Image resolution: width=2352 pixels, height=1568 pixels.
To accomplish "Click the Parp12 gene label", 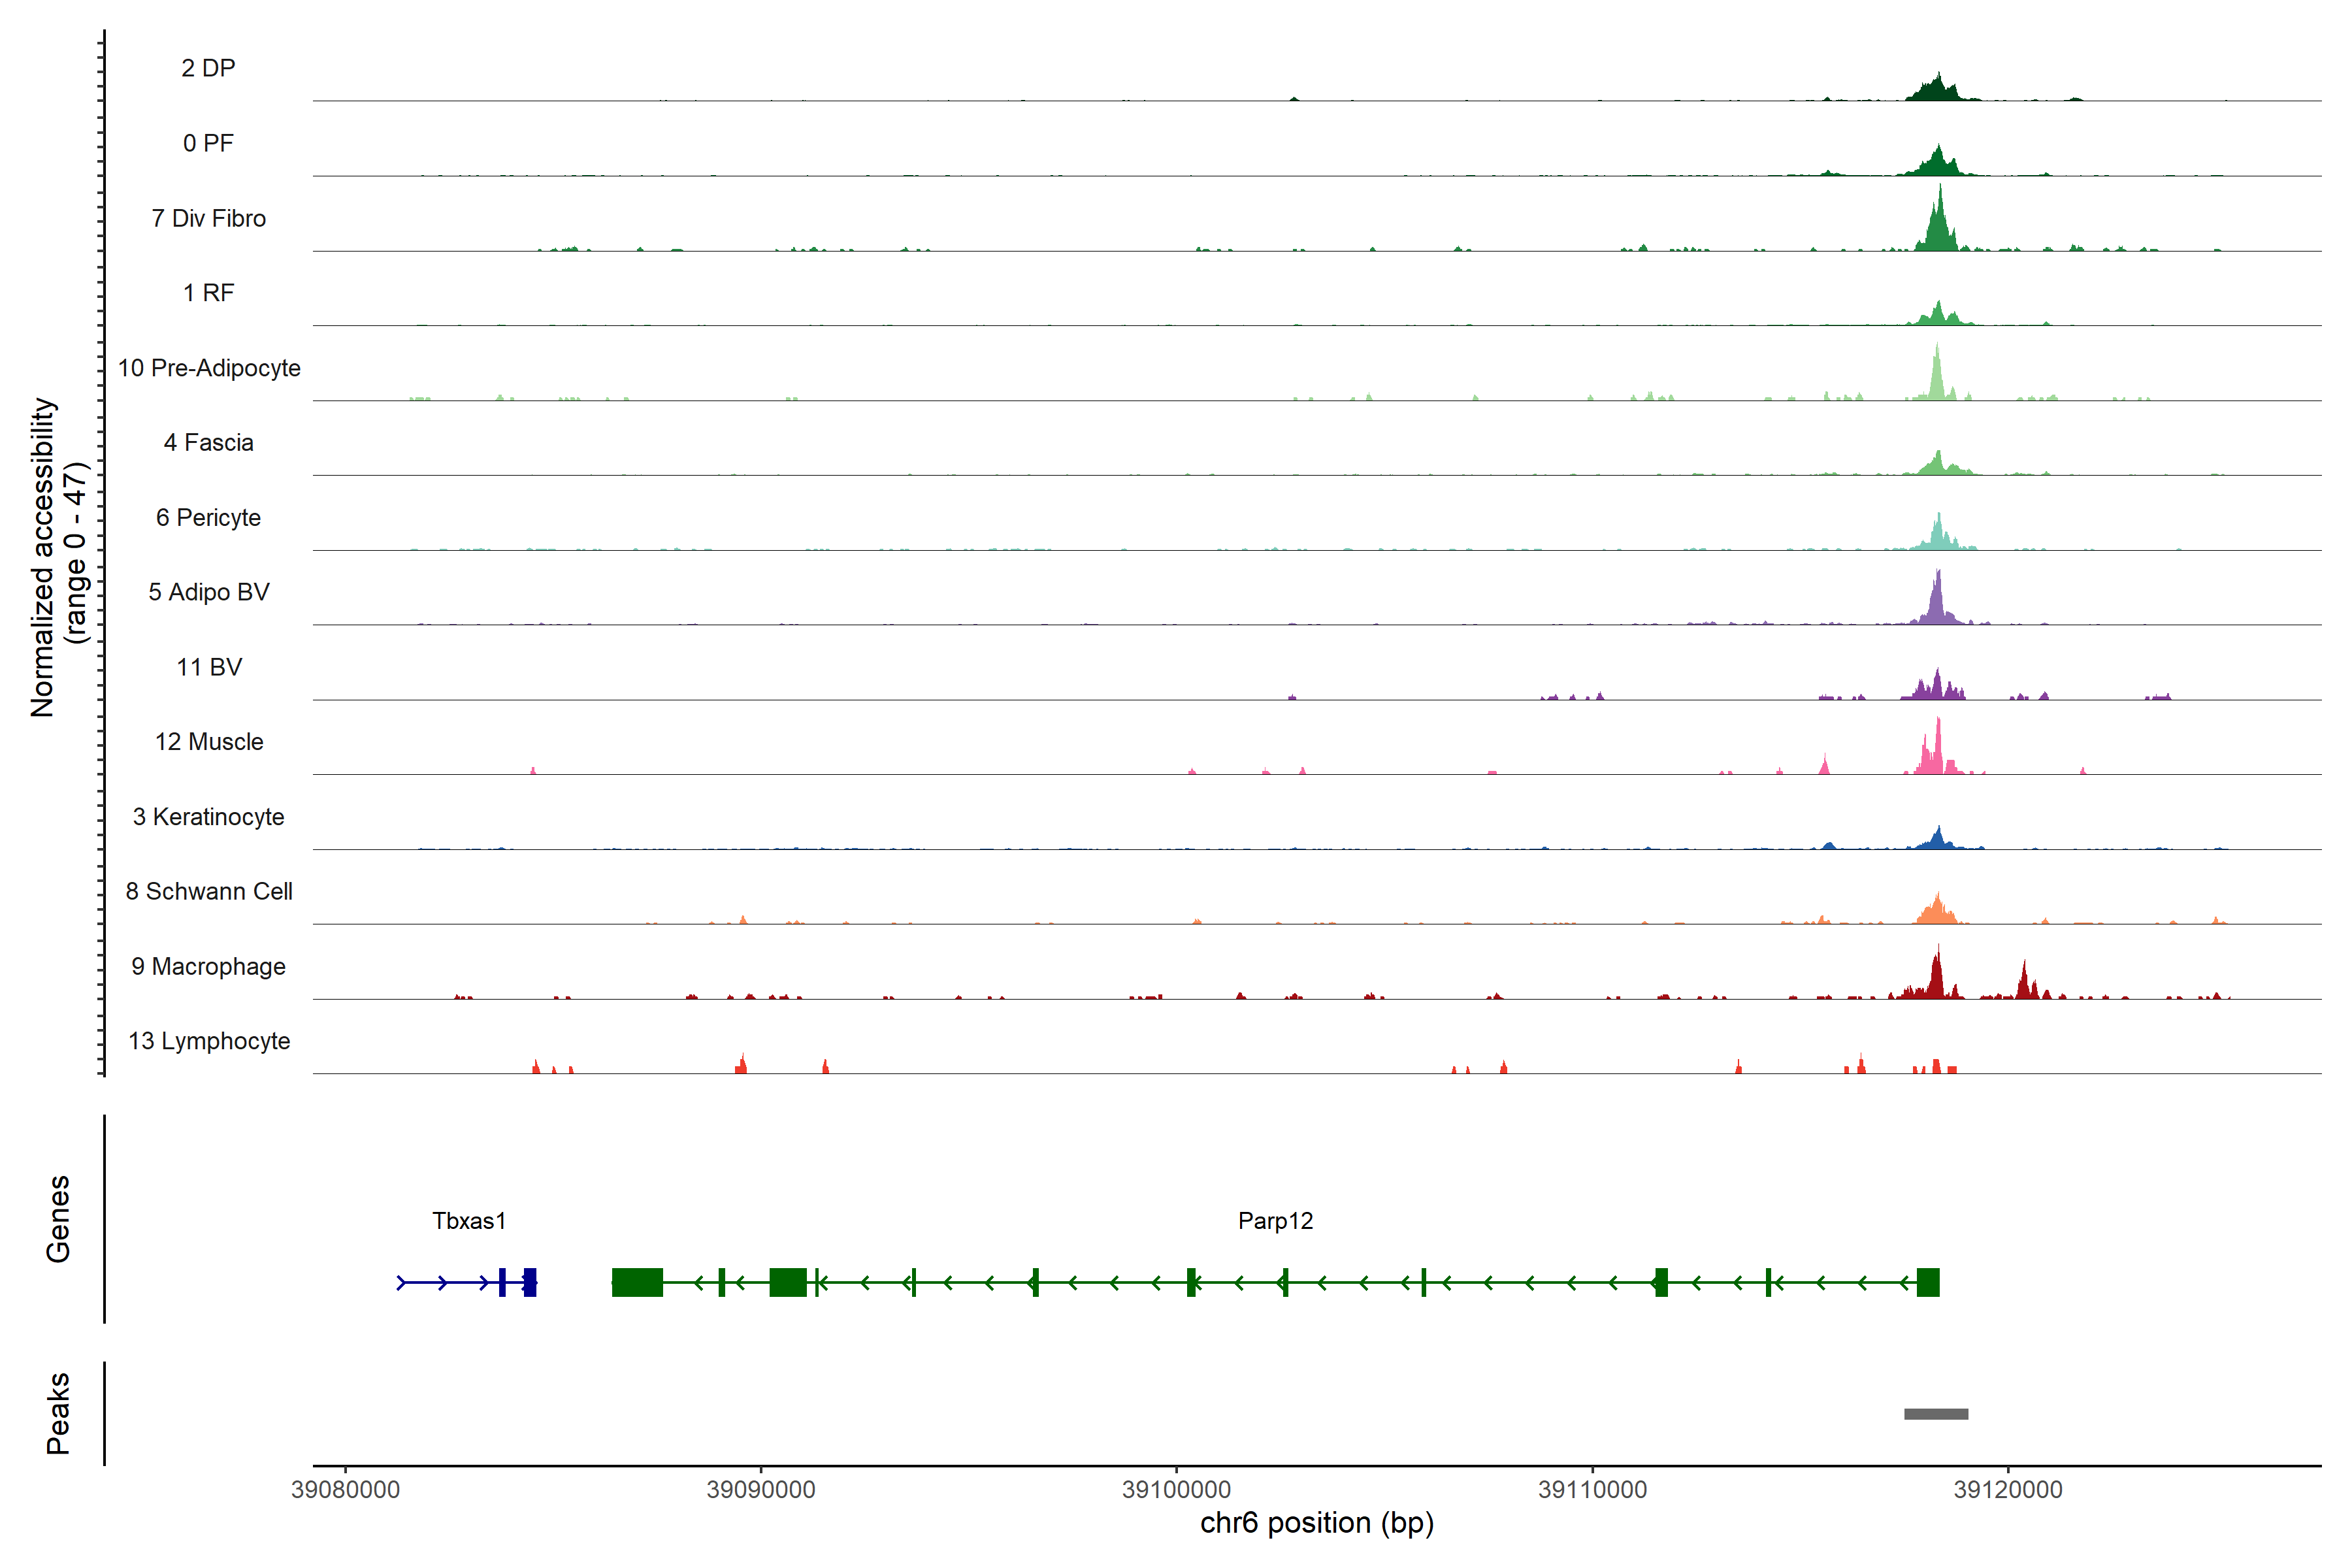I will (x=1275, y=1220).
